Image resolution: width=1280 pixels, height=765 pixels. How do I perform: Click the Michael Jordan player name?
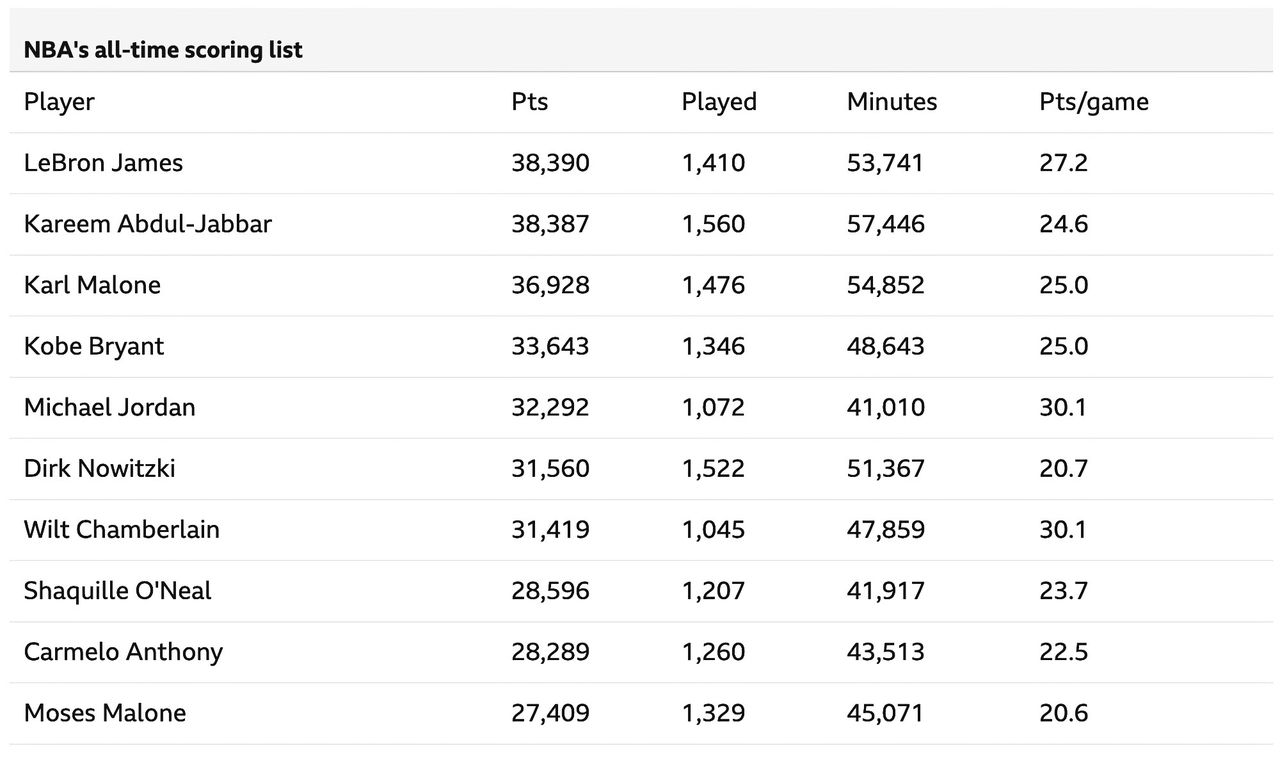pyautogui.click(x=109, y=407)
